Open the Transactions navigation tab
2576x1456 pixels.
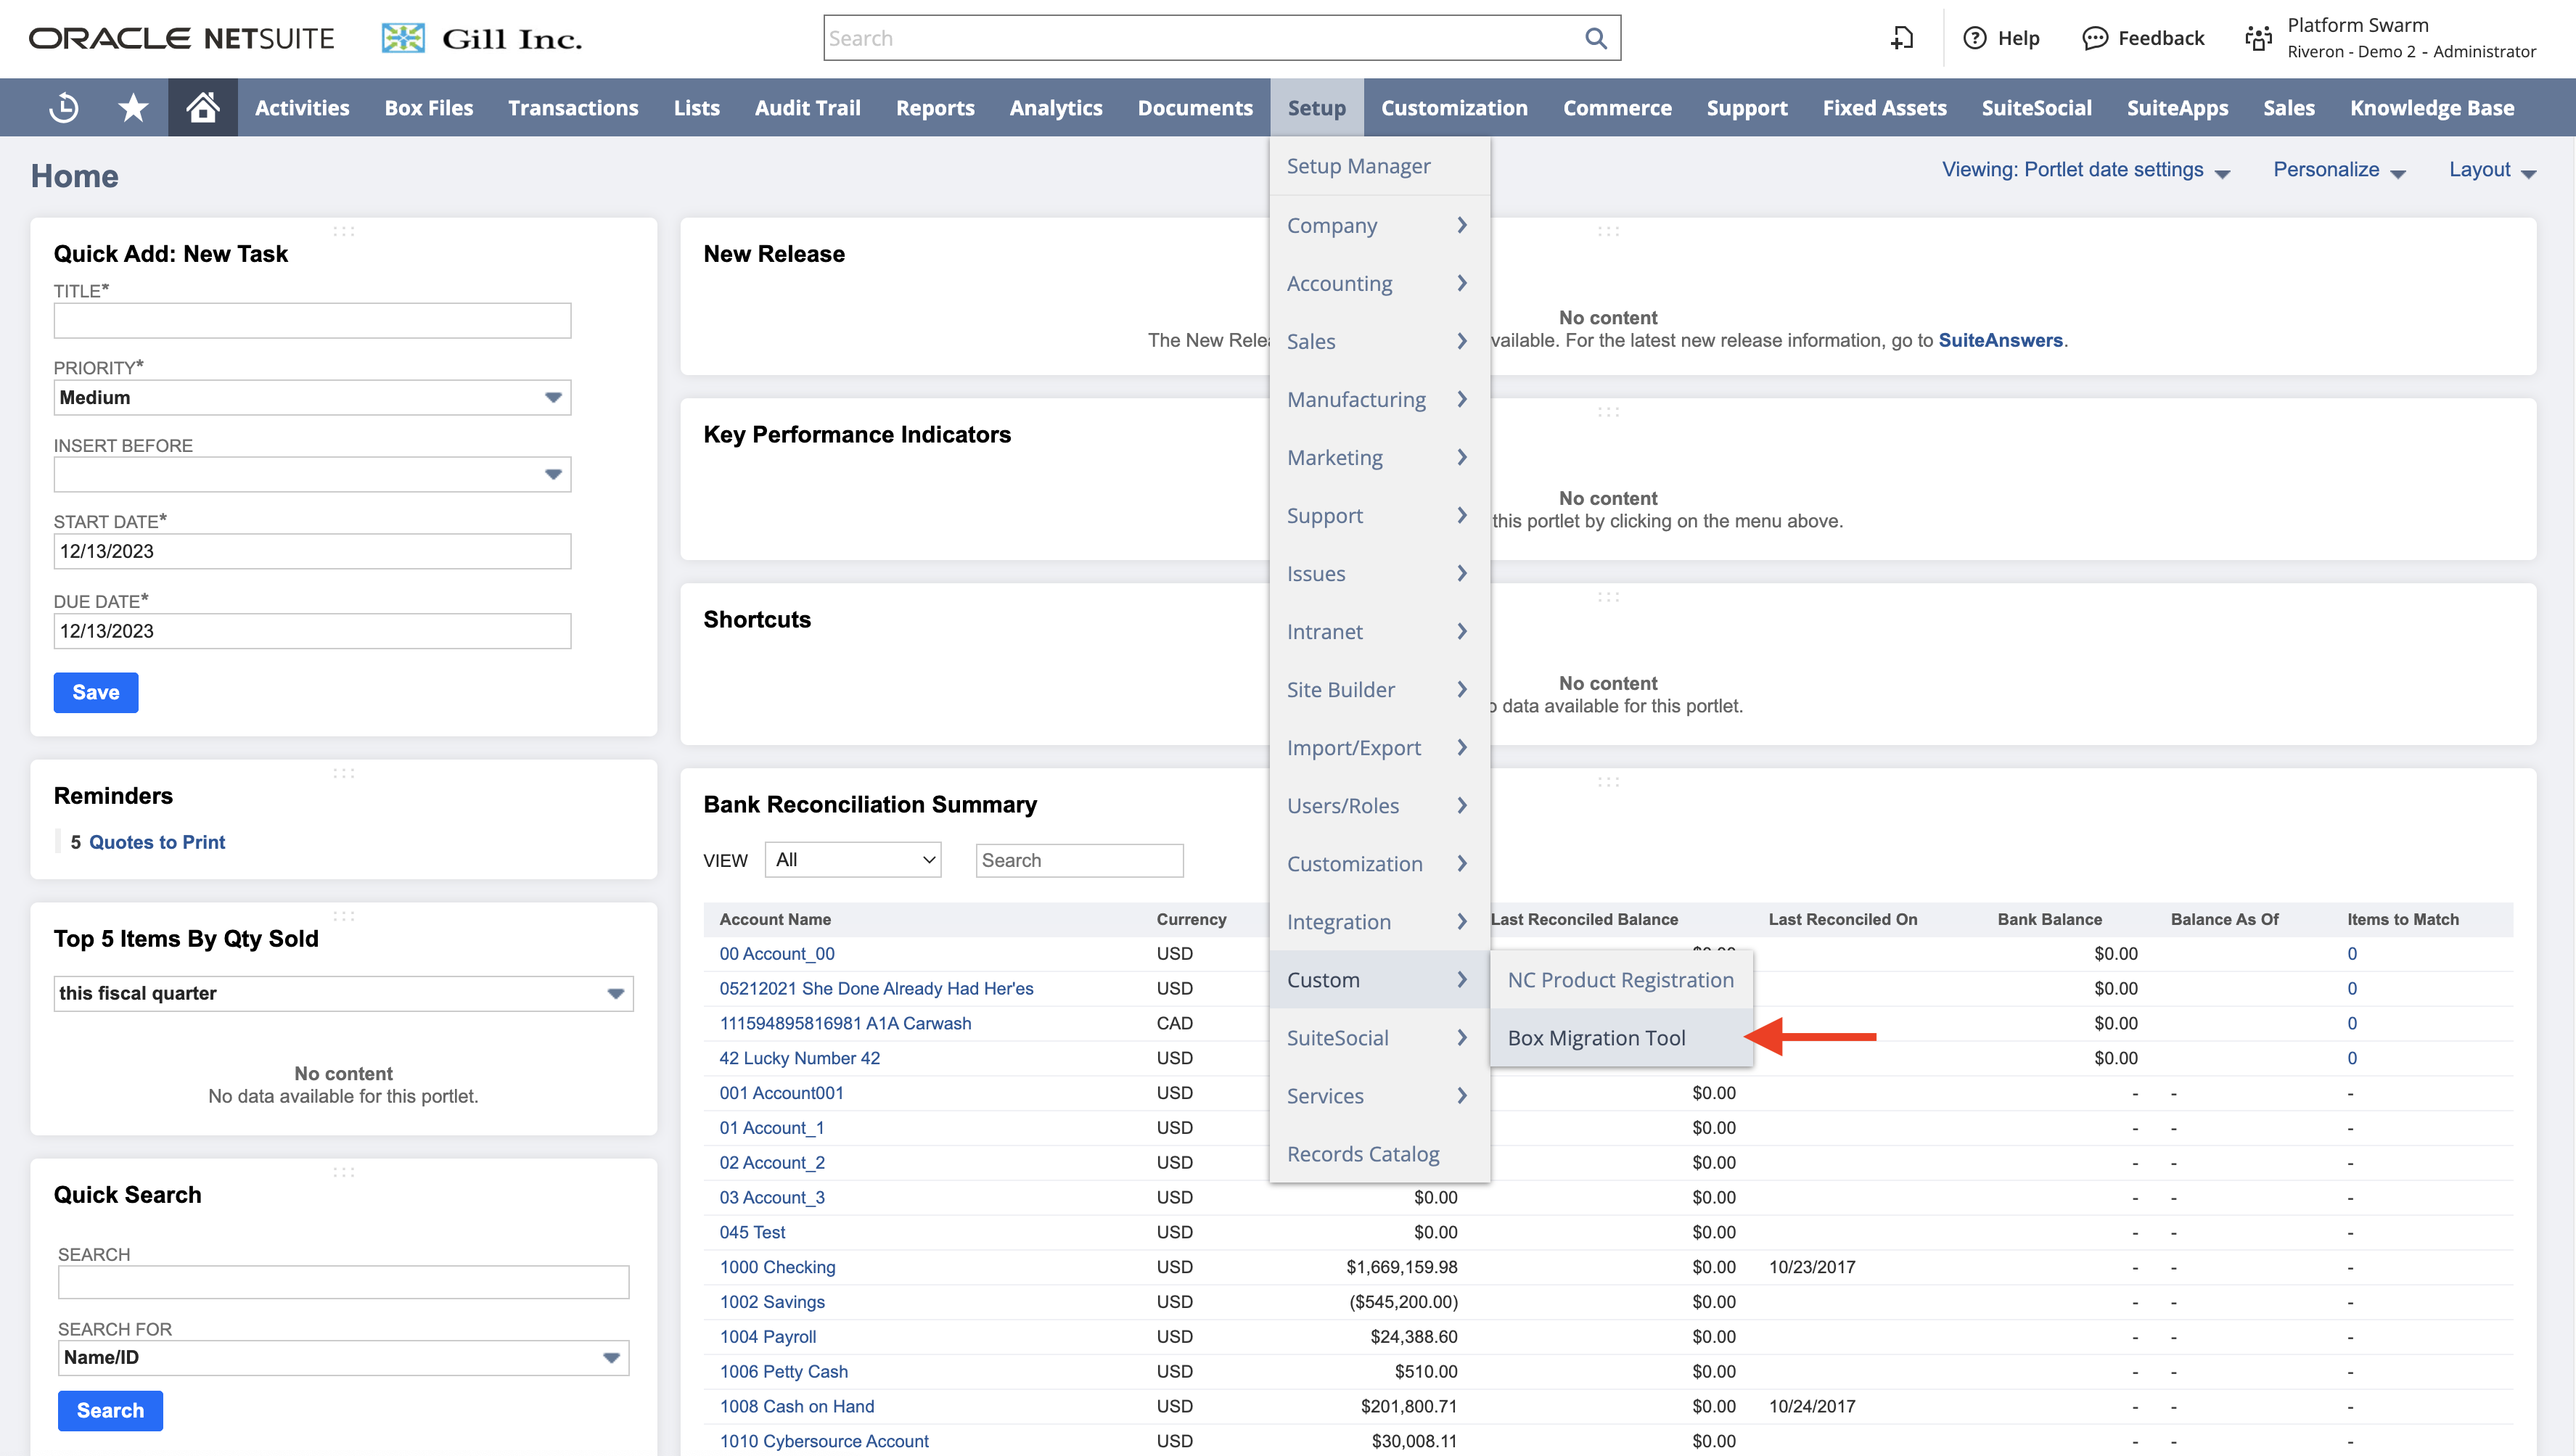(573, 107)
